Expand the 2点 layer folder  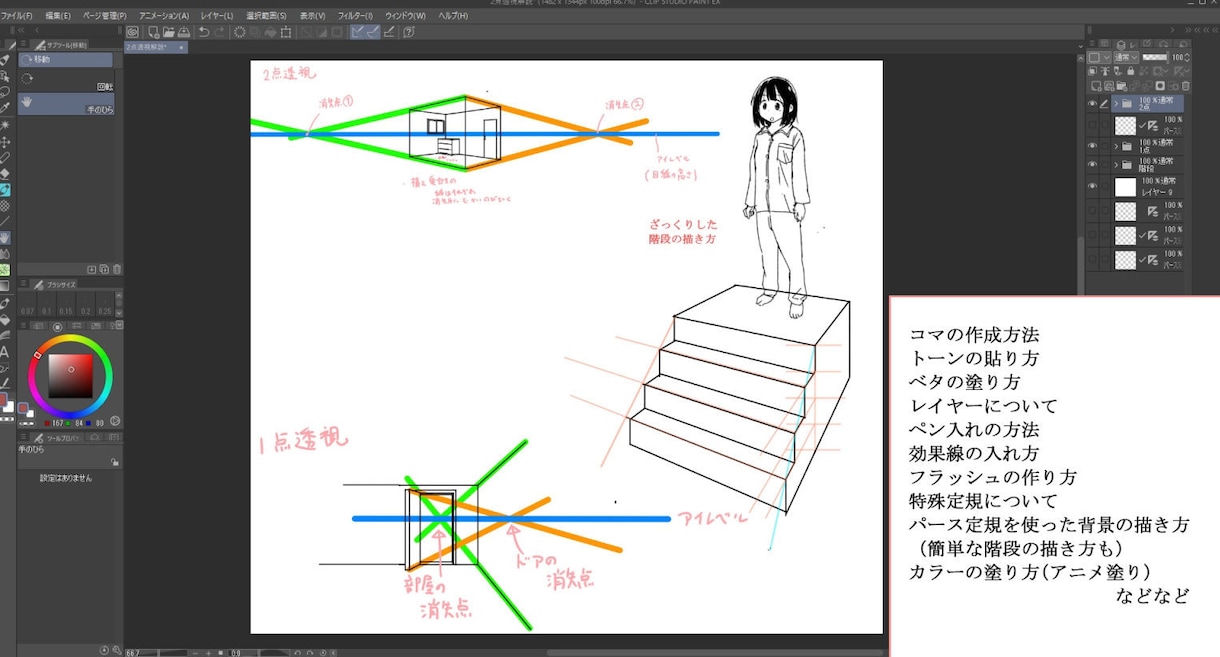click(x=1116, y=103)
